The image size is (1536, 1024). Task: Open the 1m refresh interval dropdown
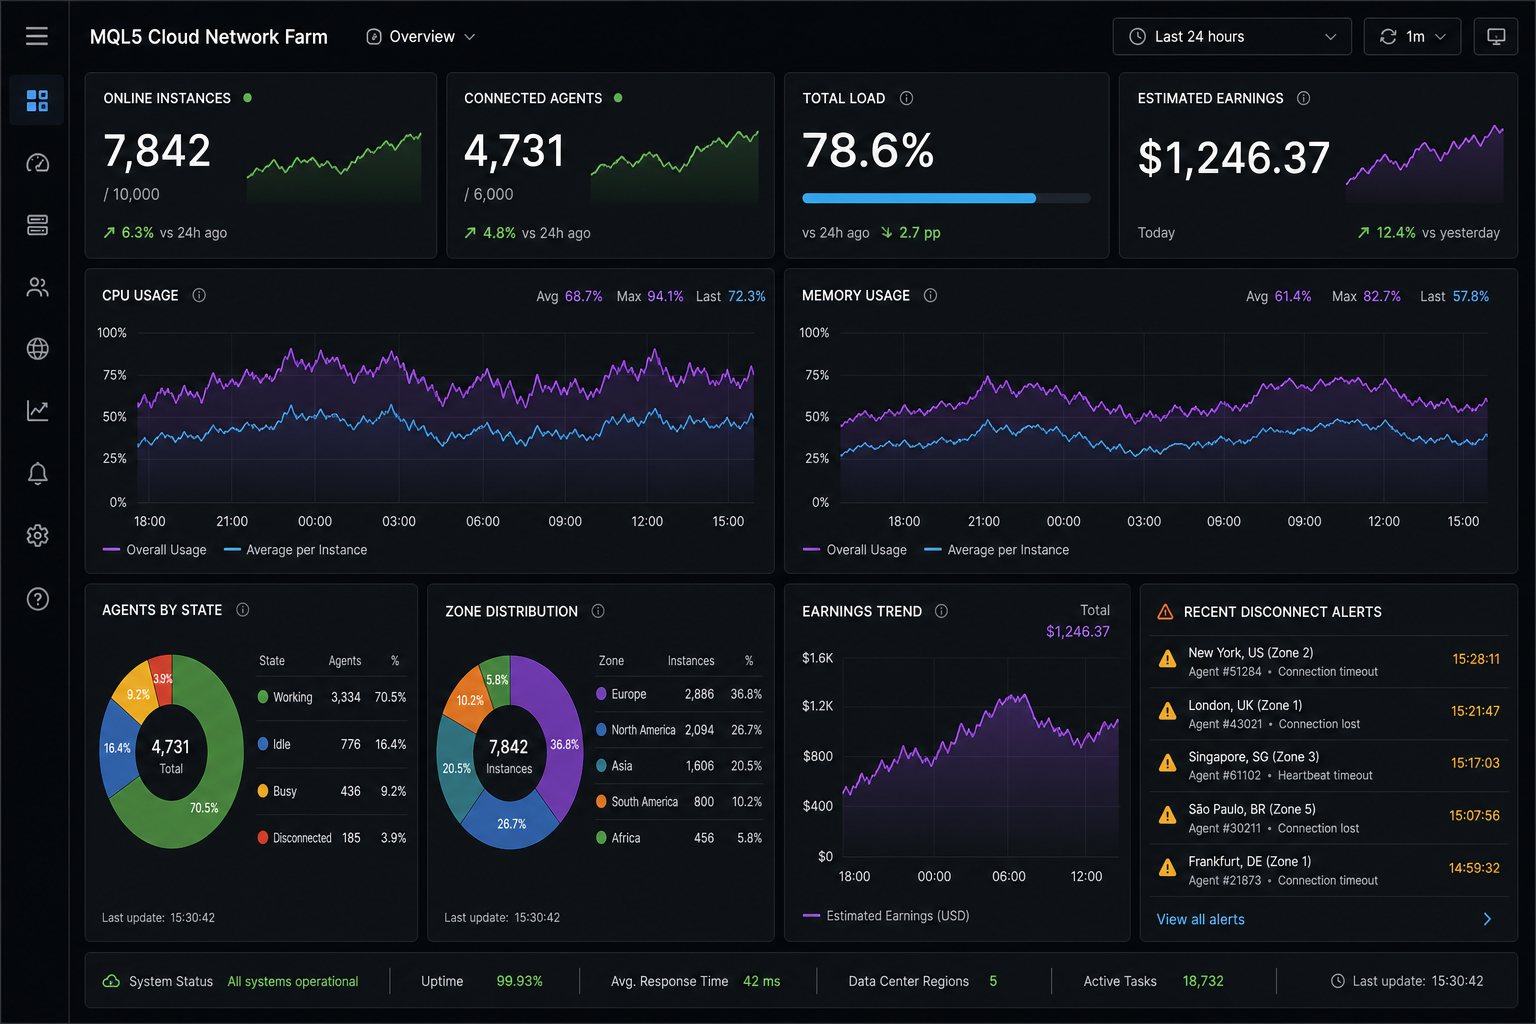(1412, 36)
